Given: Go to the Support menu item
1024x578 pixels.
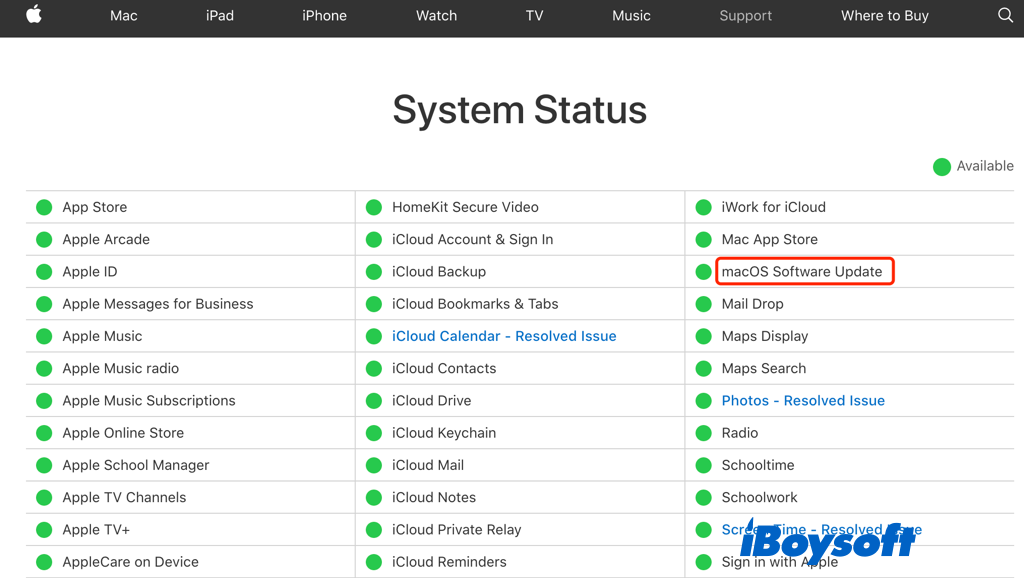Looking at the screenshot, I should pyautogui.click(x=746, y=16).
